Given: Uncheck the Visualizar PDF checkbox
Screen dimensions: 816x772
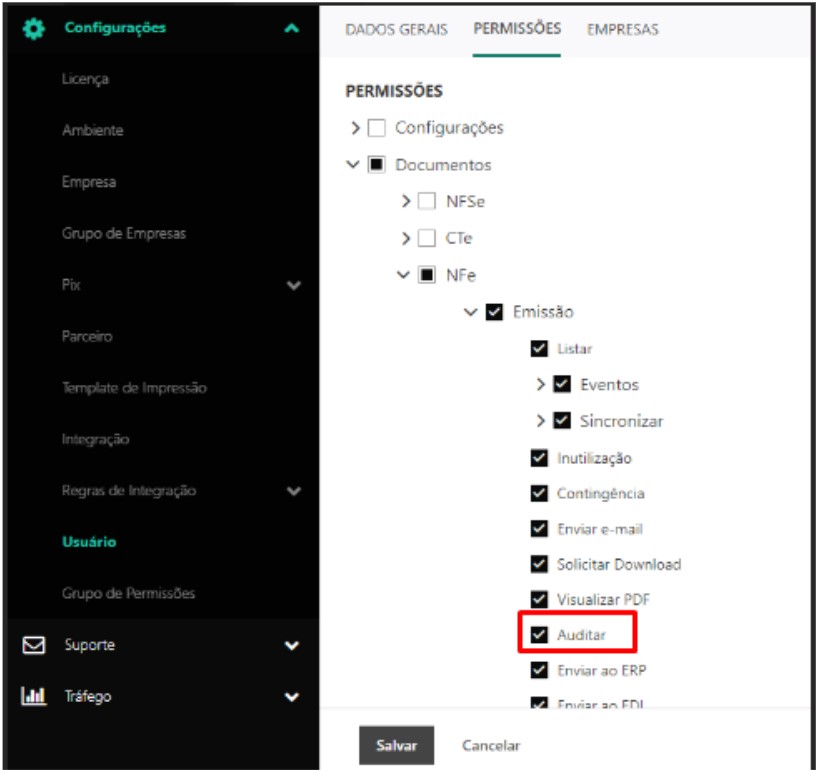Looking at the screenshot, I should pos(540,600).
